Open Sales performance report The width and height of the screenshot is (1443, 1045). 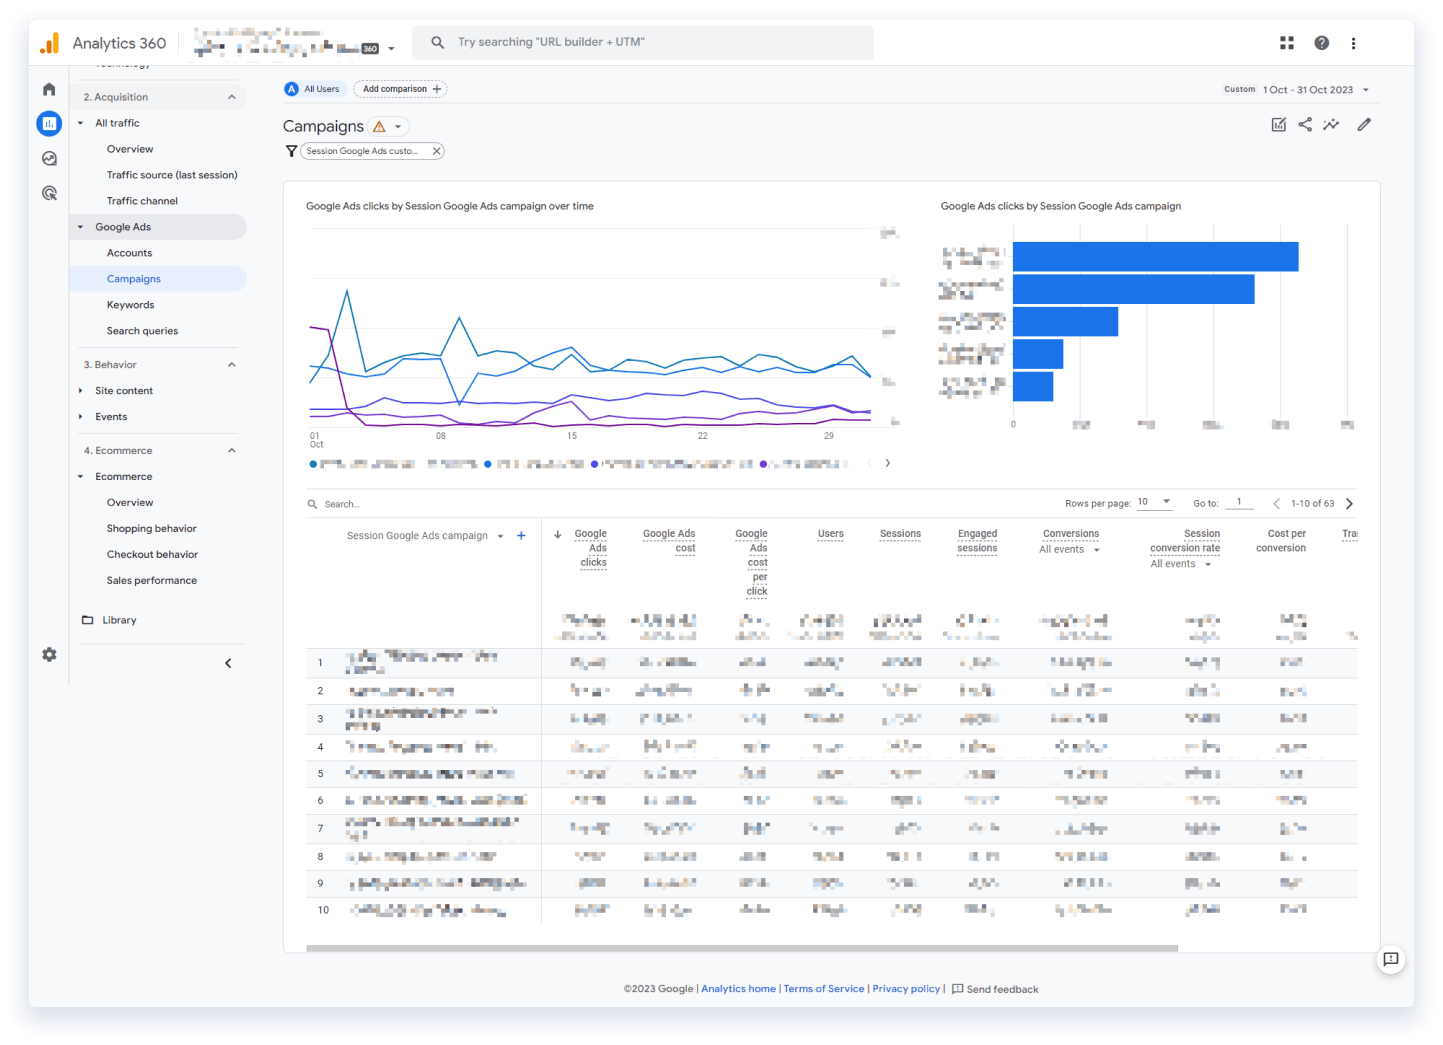[x=151, y=581]
